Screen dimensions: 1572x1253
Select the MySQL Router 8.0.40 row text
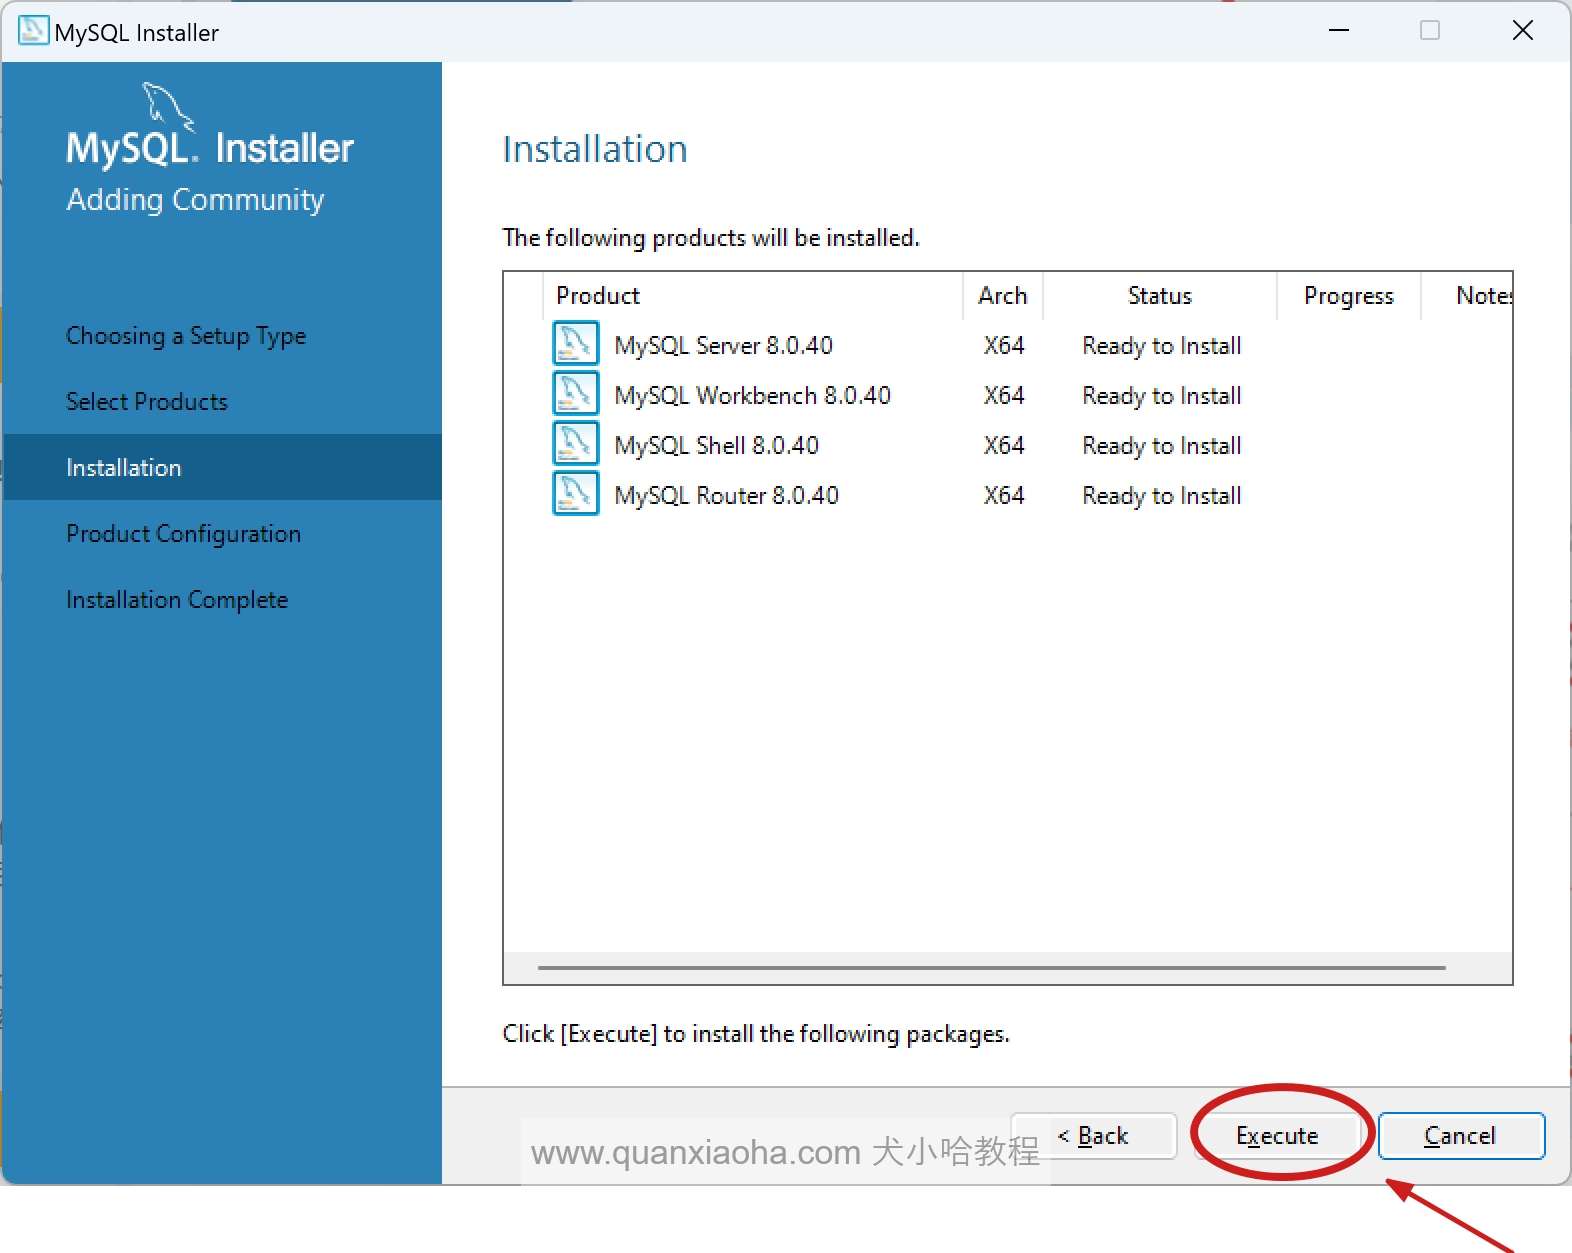[727, 496]
